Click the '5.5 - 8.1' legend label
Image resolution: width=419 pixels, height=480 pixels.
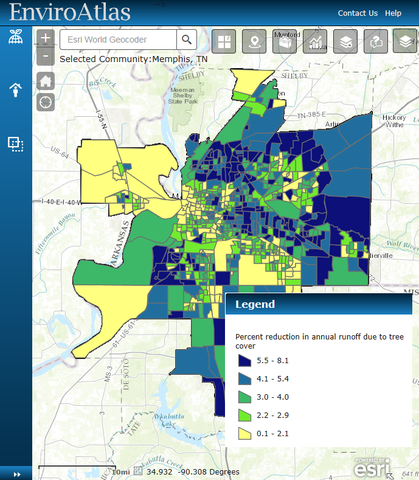tap(272, 361)
